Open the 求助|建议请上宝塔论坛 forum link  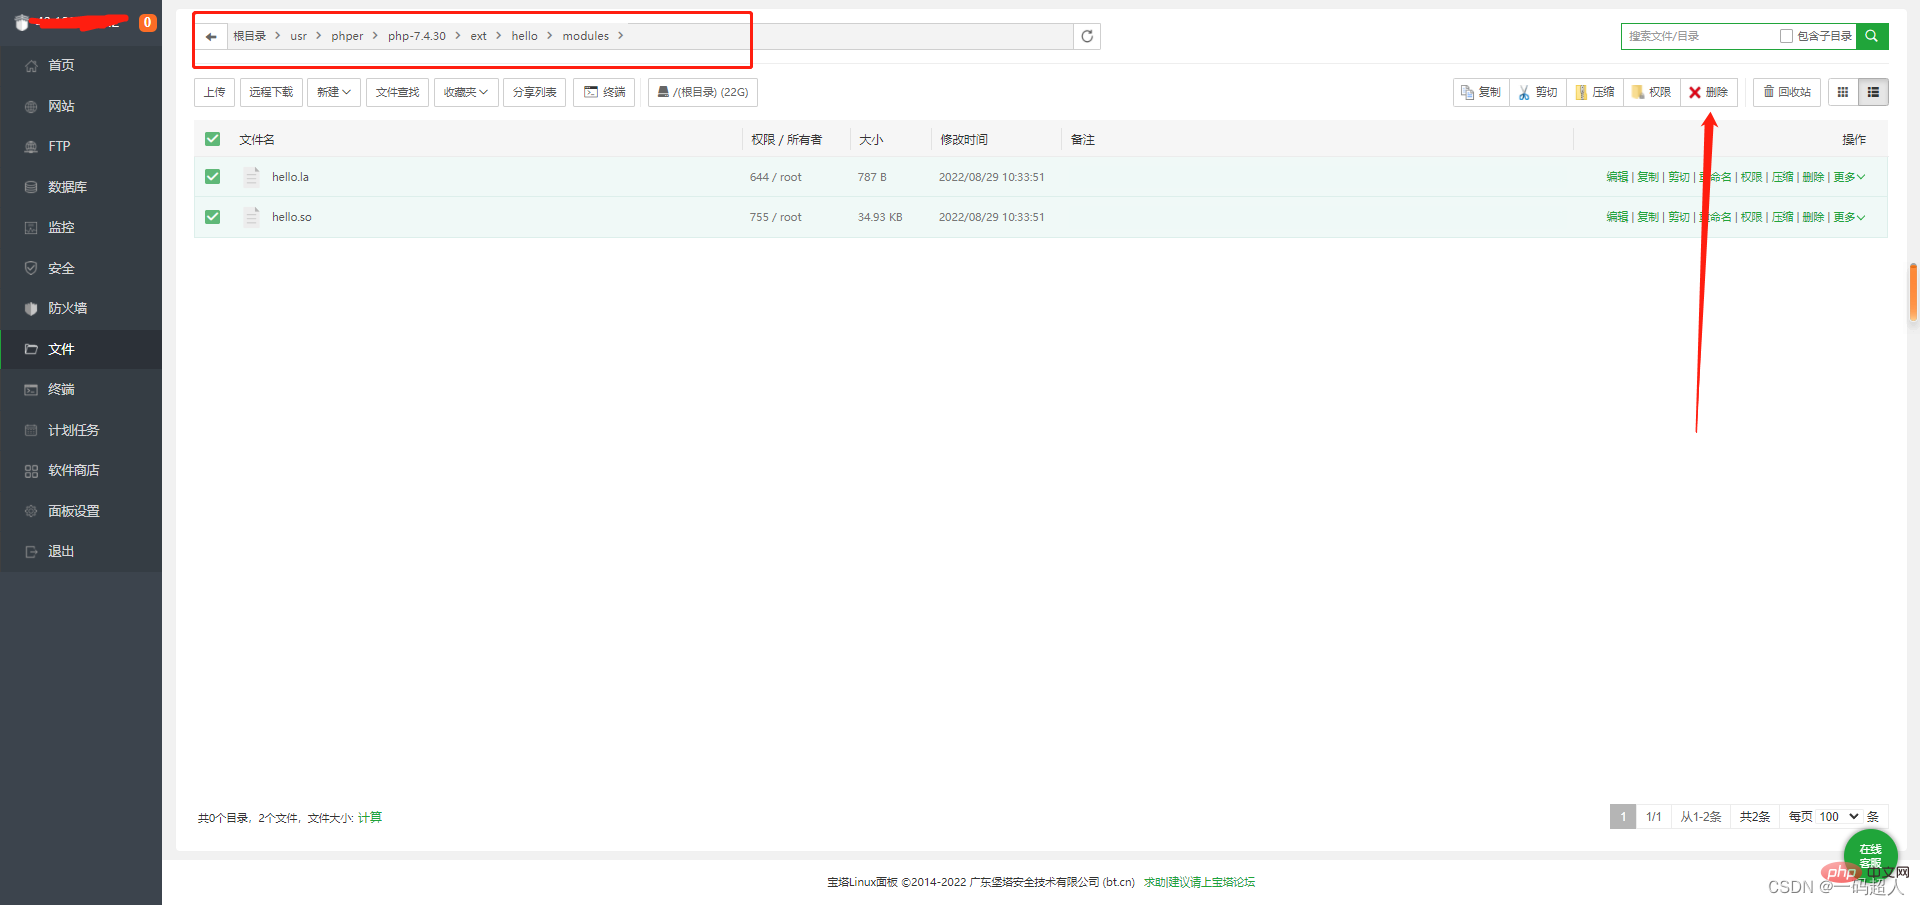1199,882
